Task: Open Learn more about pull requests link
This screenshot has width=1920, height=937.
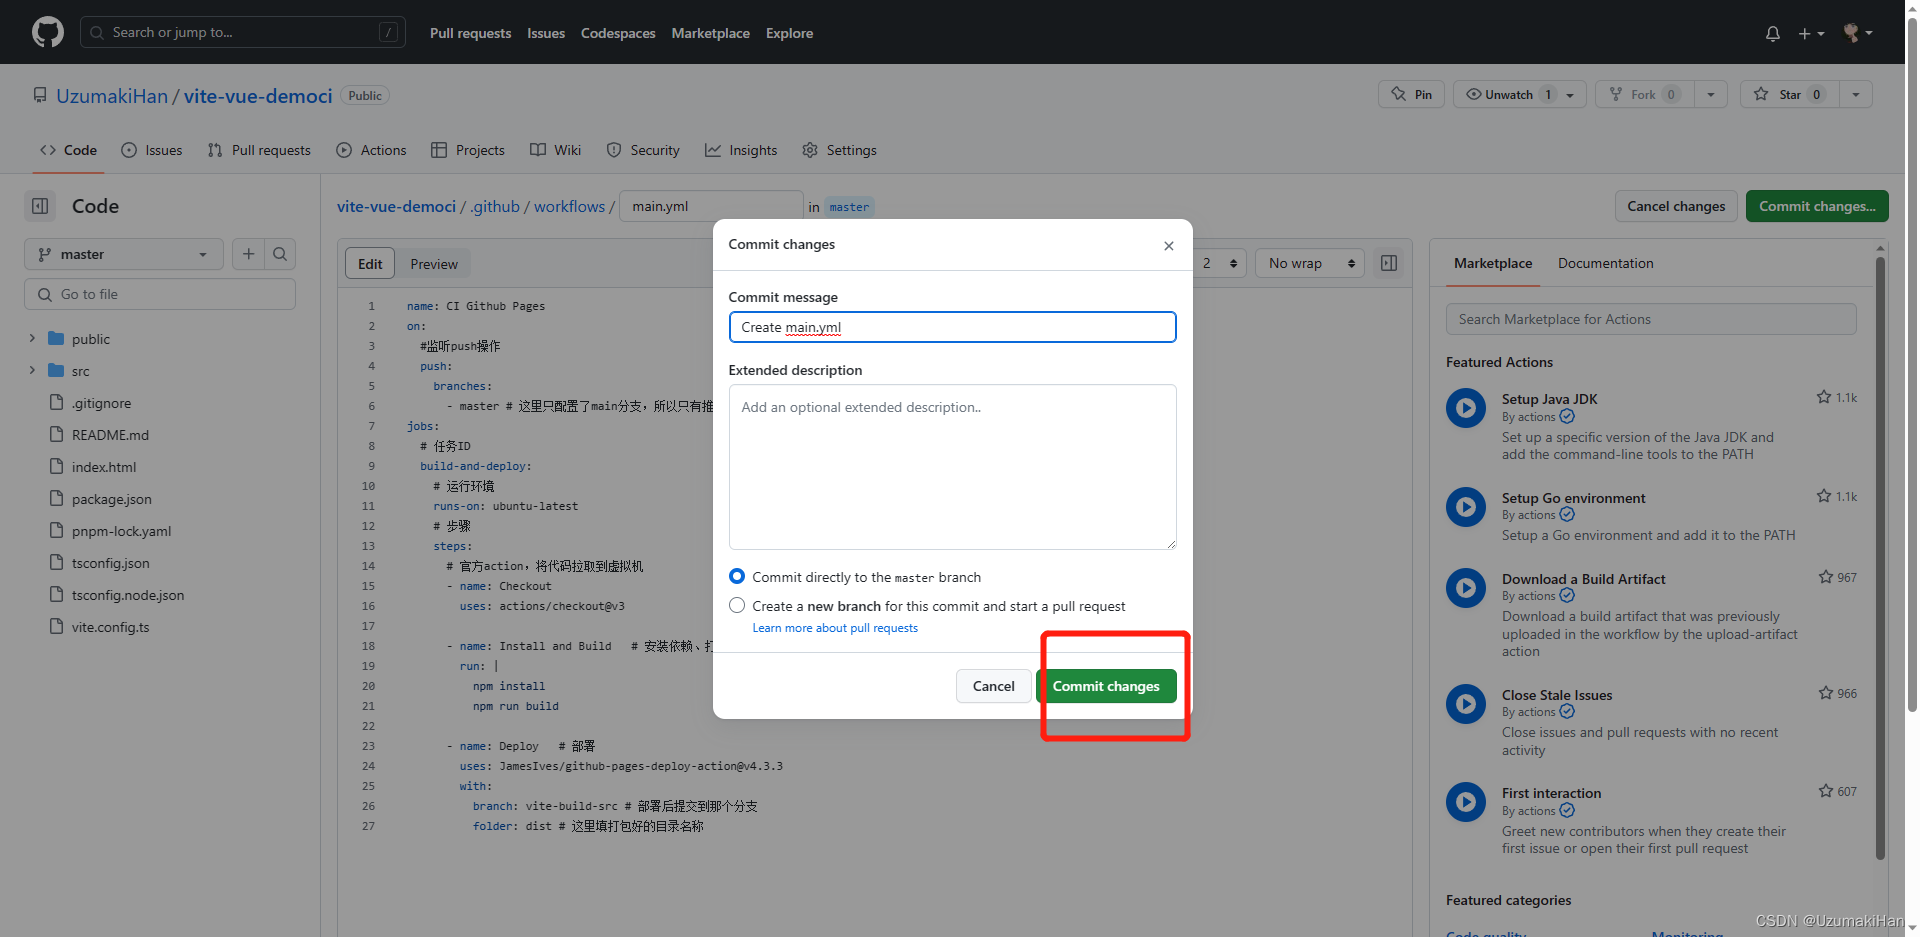Action: coord(835,628)
